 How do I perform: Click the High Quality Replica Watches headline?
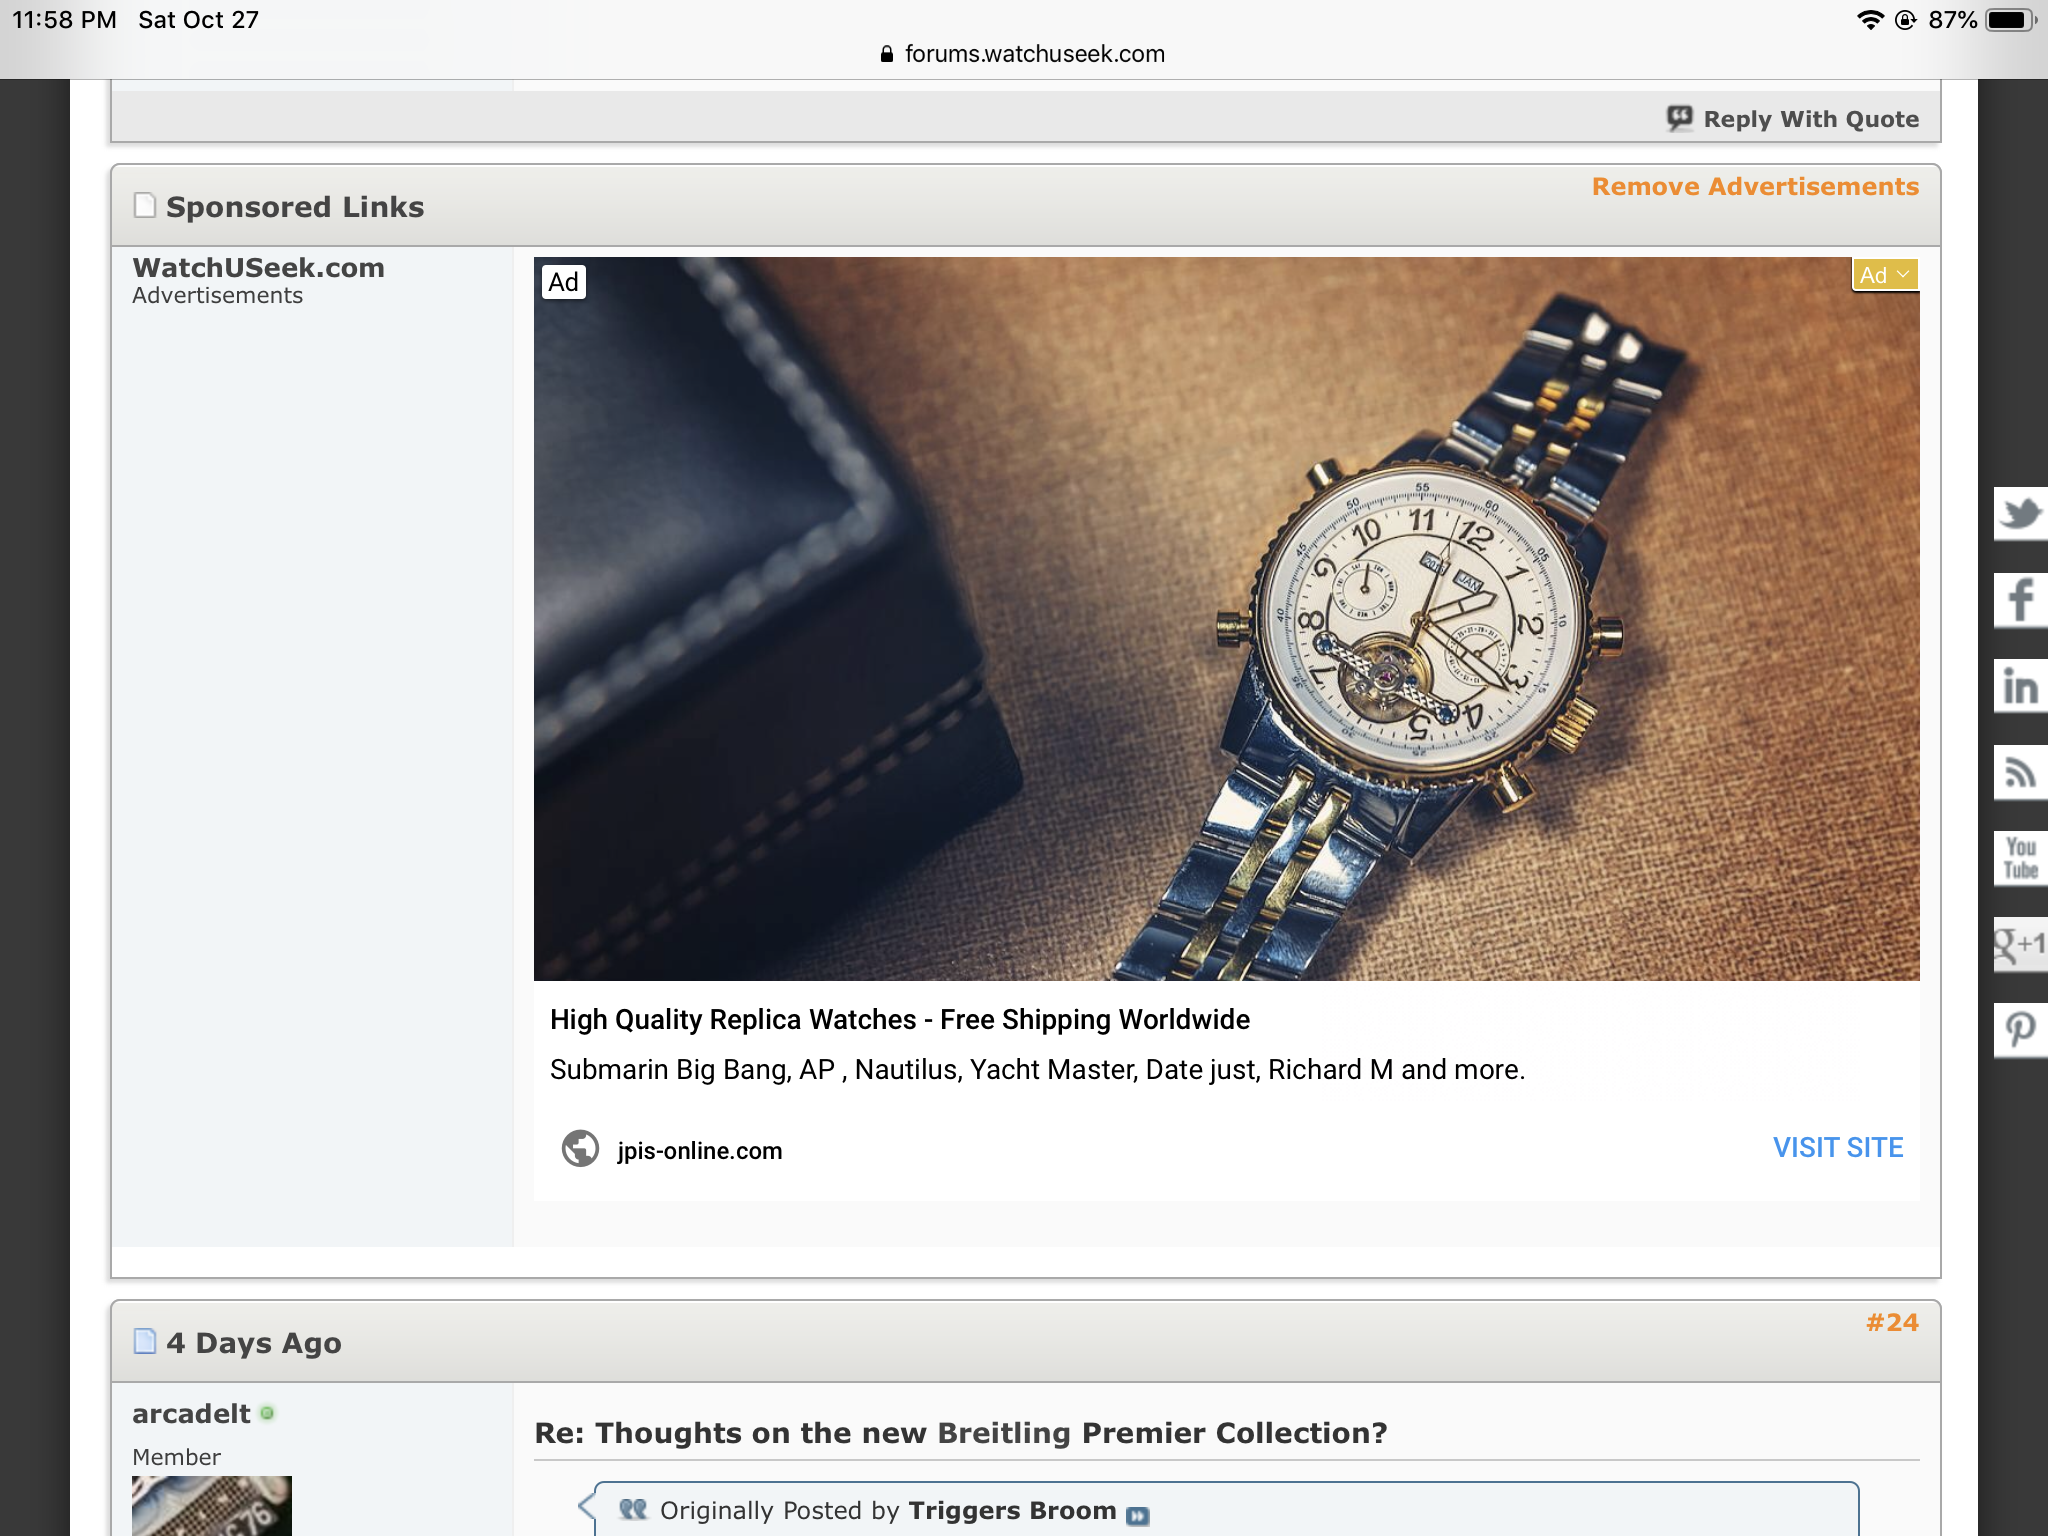tap(899, 1019)
